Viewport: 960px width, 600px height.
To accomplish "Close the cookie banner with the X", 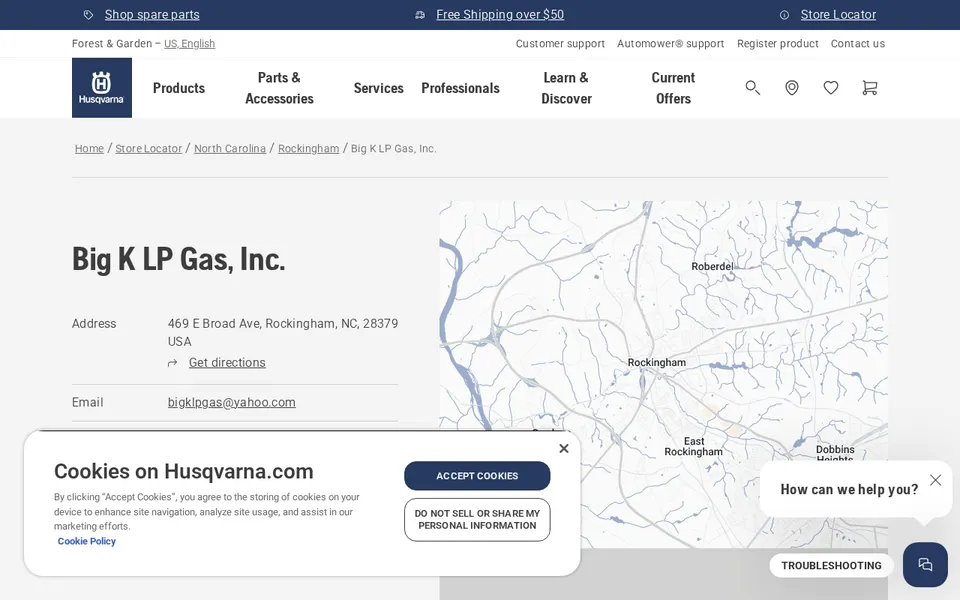I will pyautogui.click(x=564, y=448).
